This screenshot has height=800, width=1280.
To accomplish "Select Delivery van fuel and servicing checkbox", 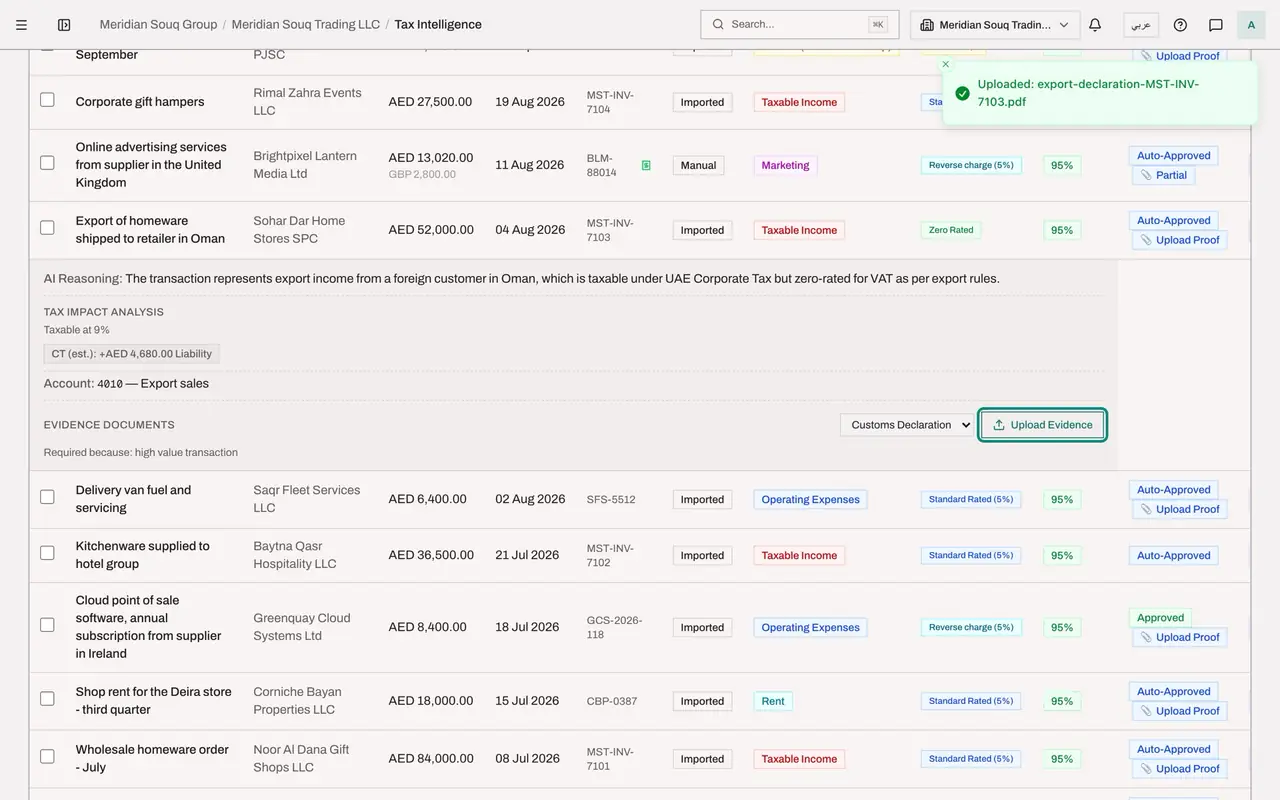I will (x=47, y=497).
